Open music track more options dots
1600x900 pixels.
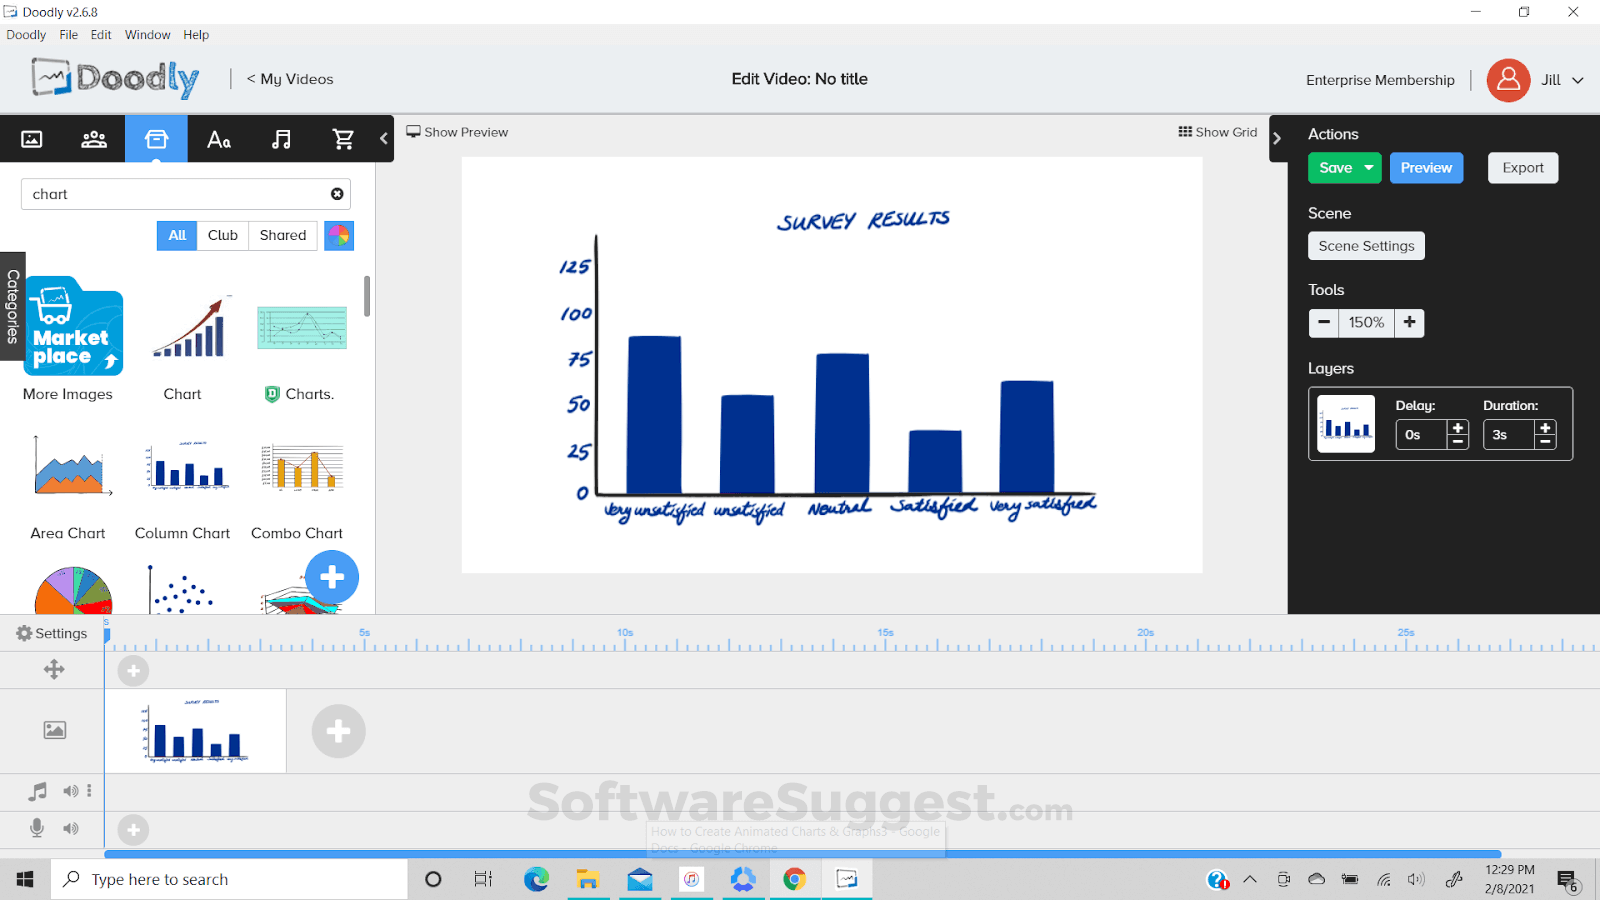pyautogui.click(x=89, y=790)
